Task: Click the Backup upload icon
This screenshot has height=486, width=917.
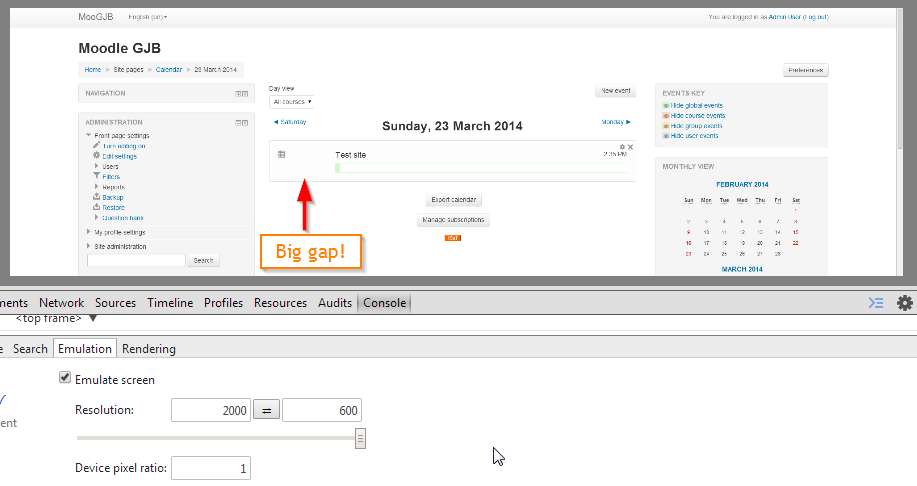Action: tap(96, 197)
